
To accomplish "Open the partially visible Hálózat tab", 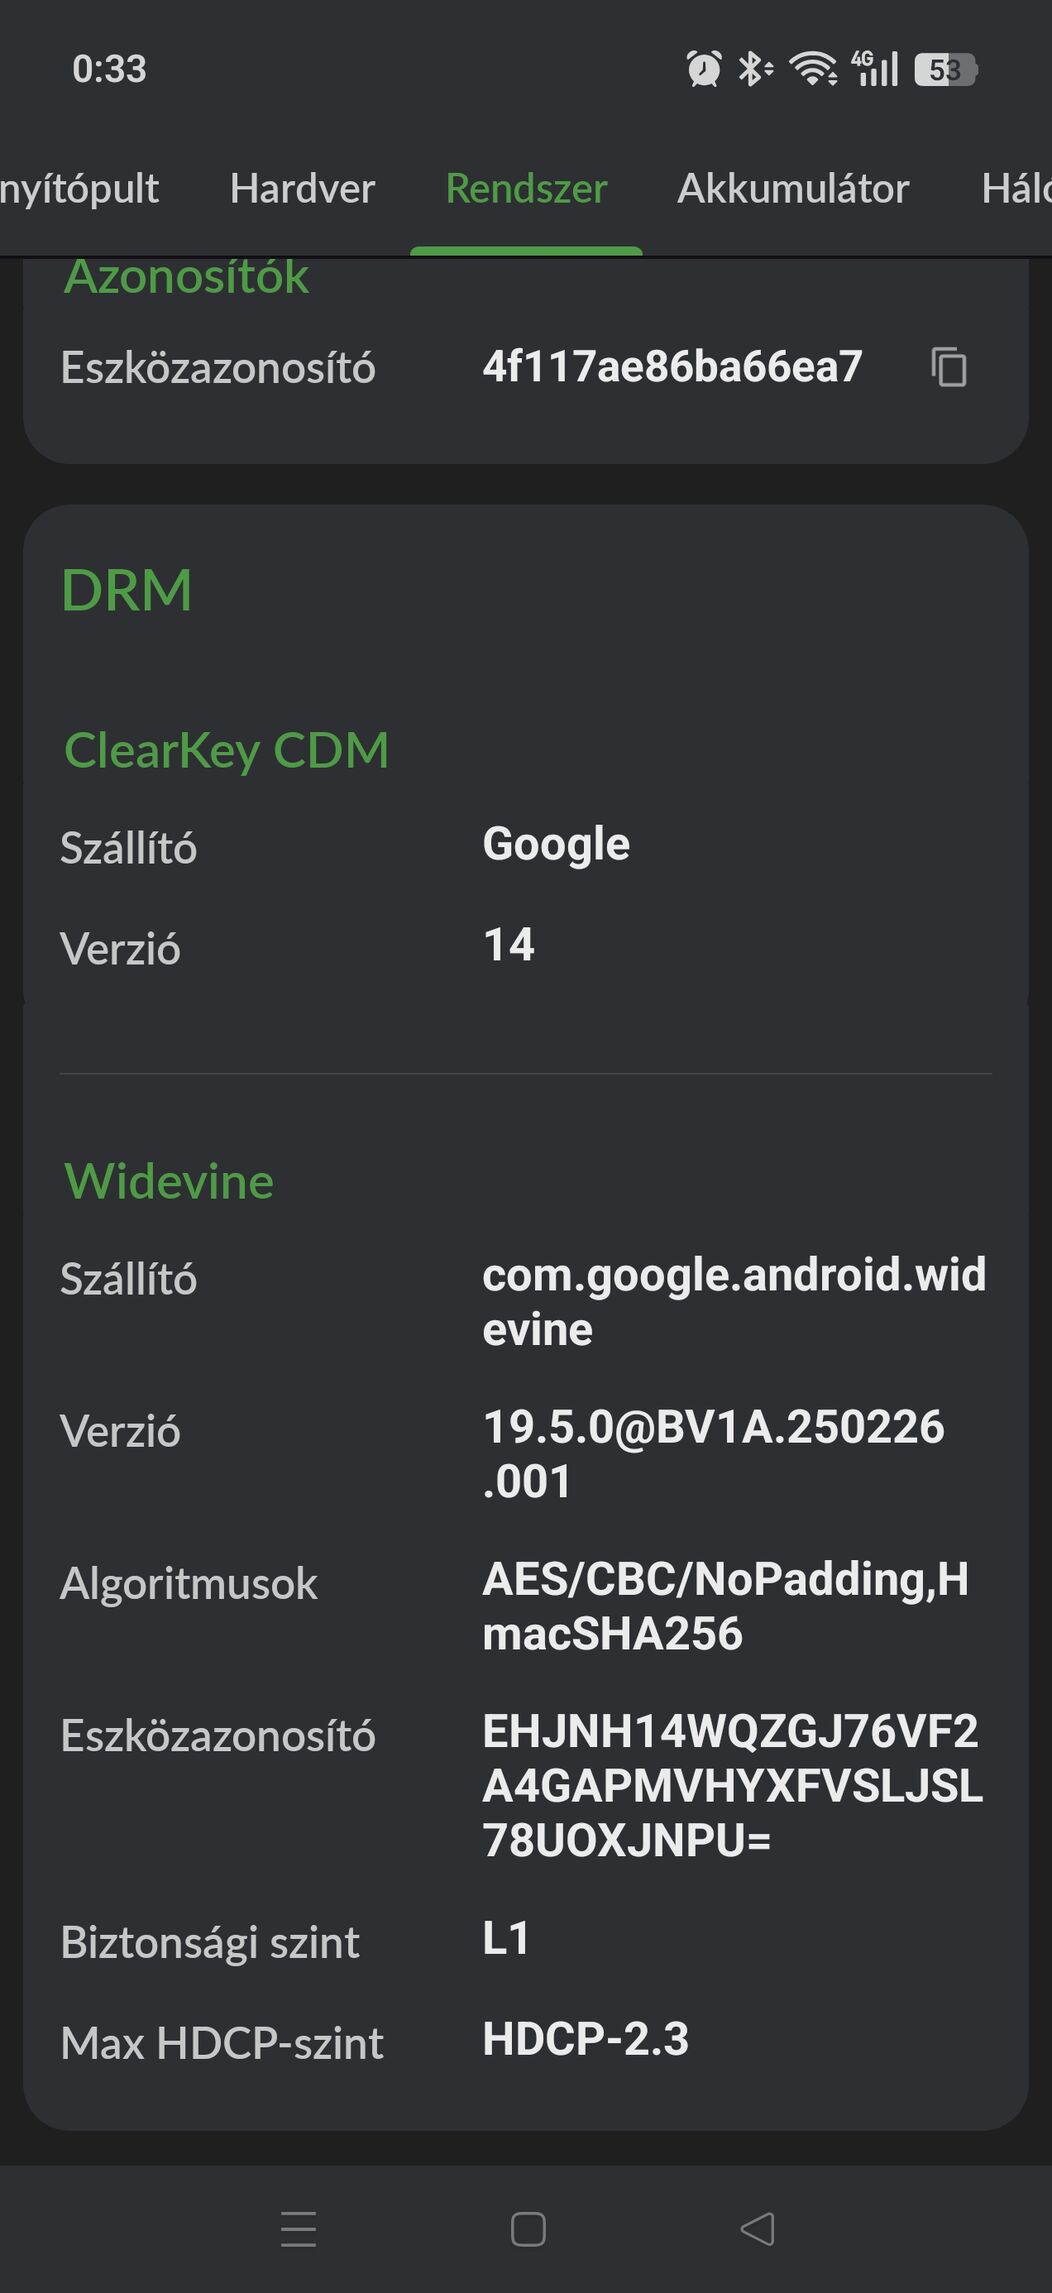I will pos(1017,189).
